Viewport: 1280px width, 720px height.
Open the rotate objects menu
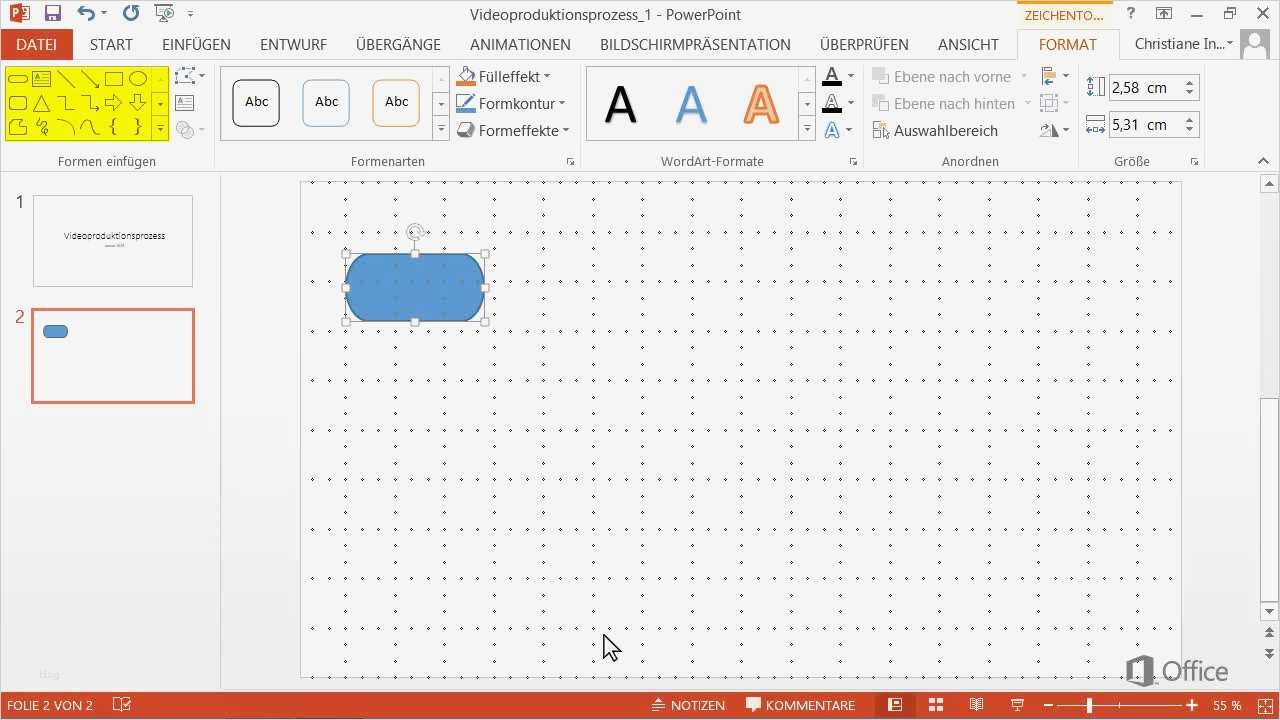tap(1054, 130)
